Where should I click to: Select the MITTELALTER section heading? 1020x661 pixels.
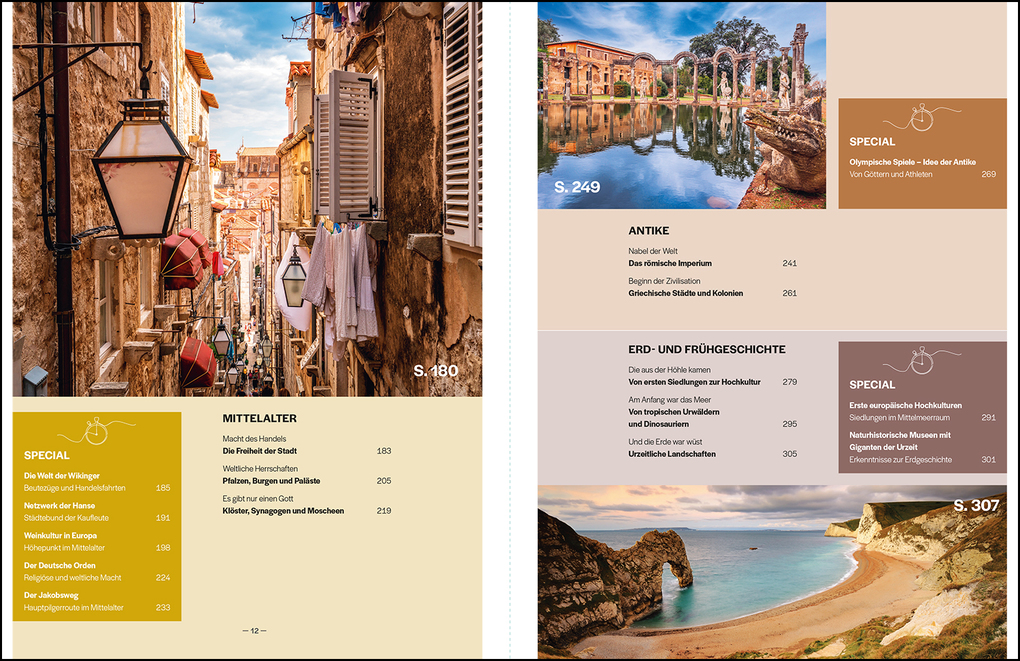[259, 418]
